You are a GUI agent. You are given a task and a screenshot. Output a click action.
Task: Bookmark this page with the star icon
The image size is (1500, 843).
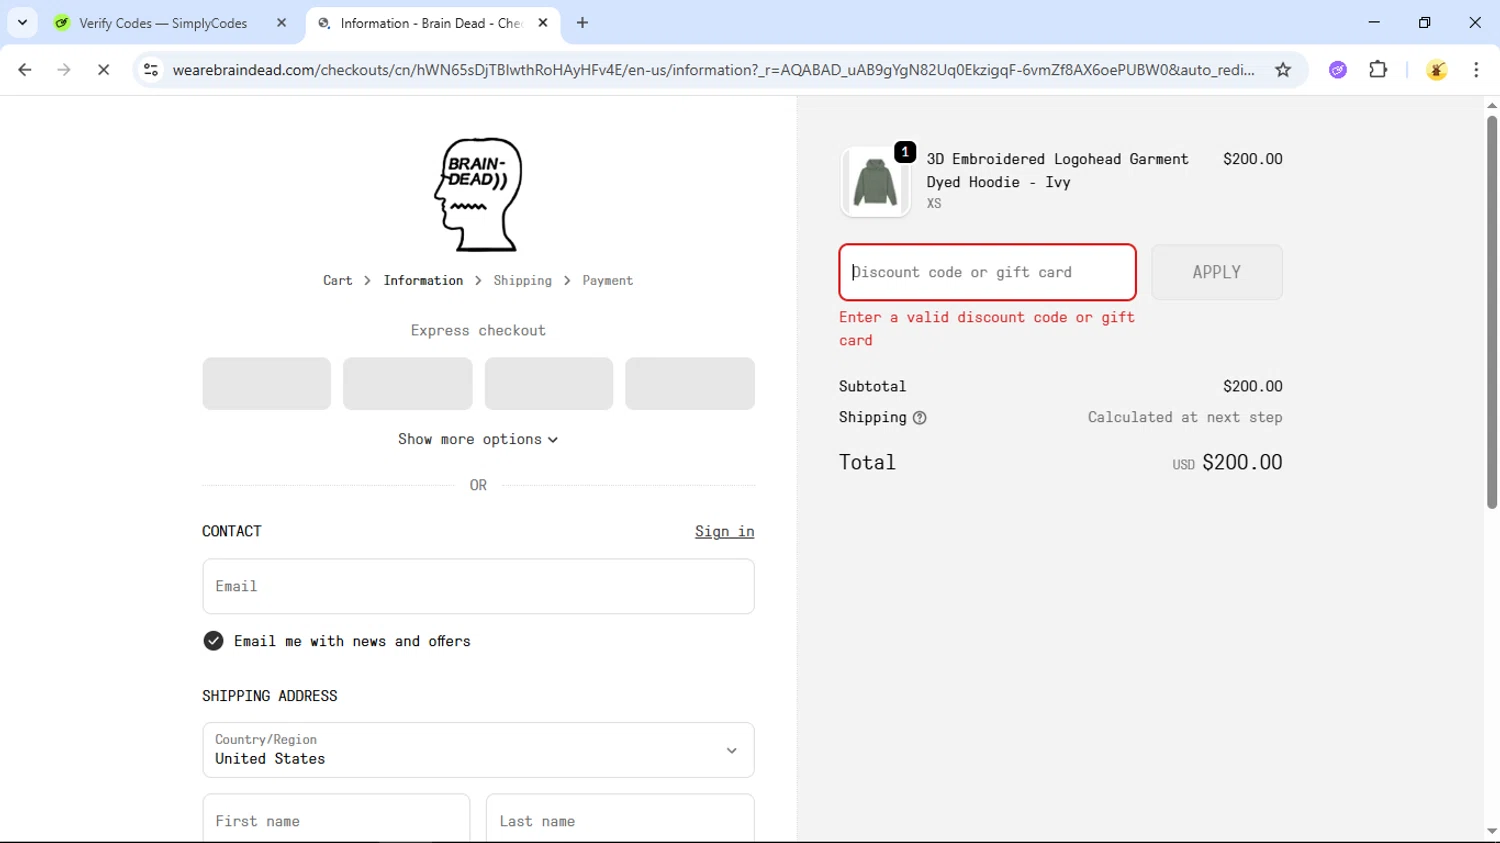point(1283,70)
